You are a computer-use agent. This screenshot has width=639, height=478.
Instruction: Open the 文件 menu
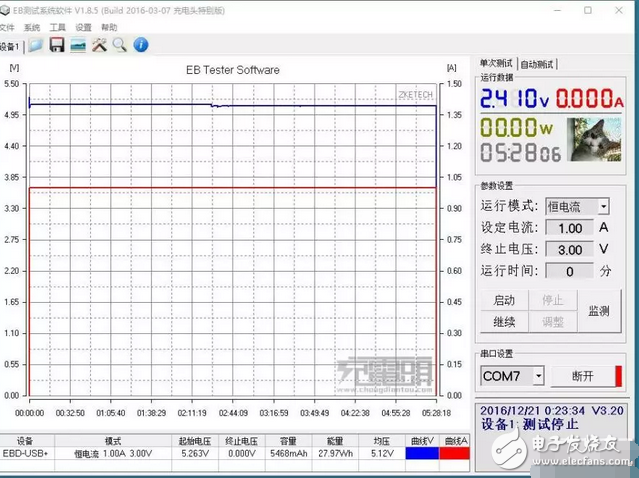point(7,27)
